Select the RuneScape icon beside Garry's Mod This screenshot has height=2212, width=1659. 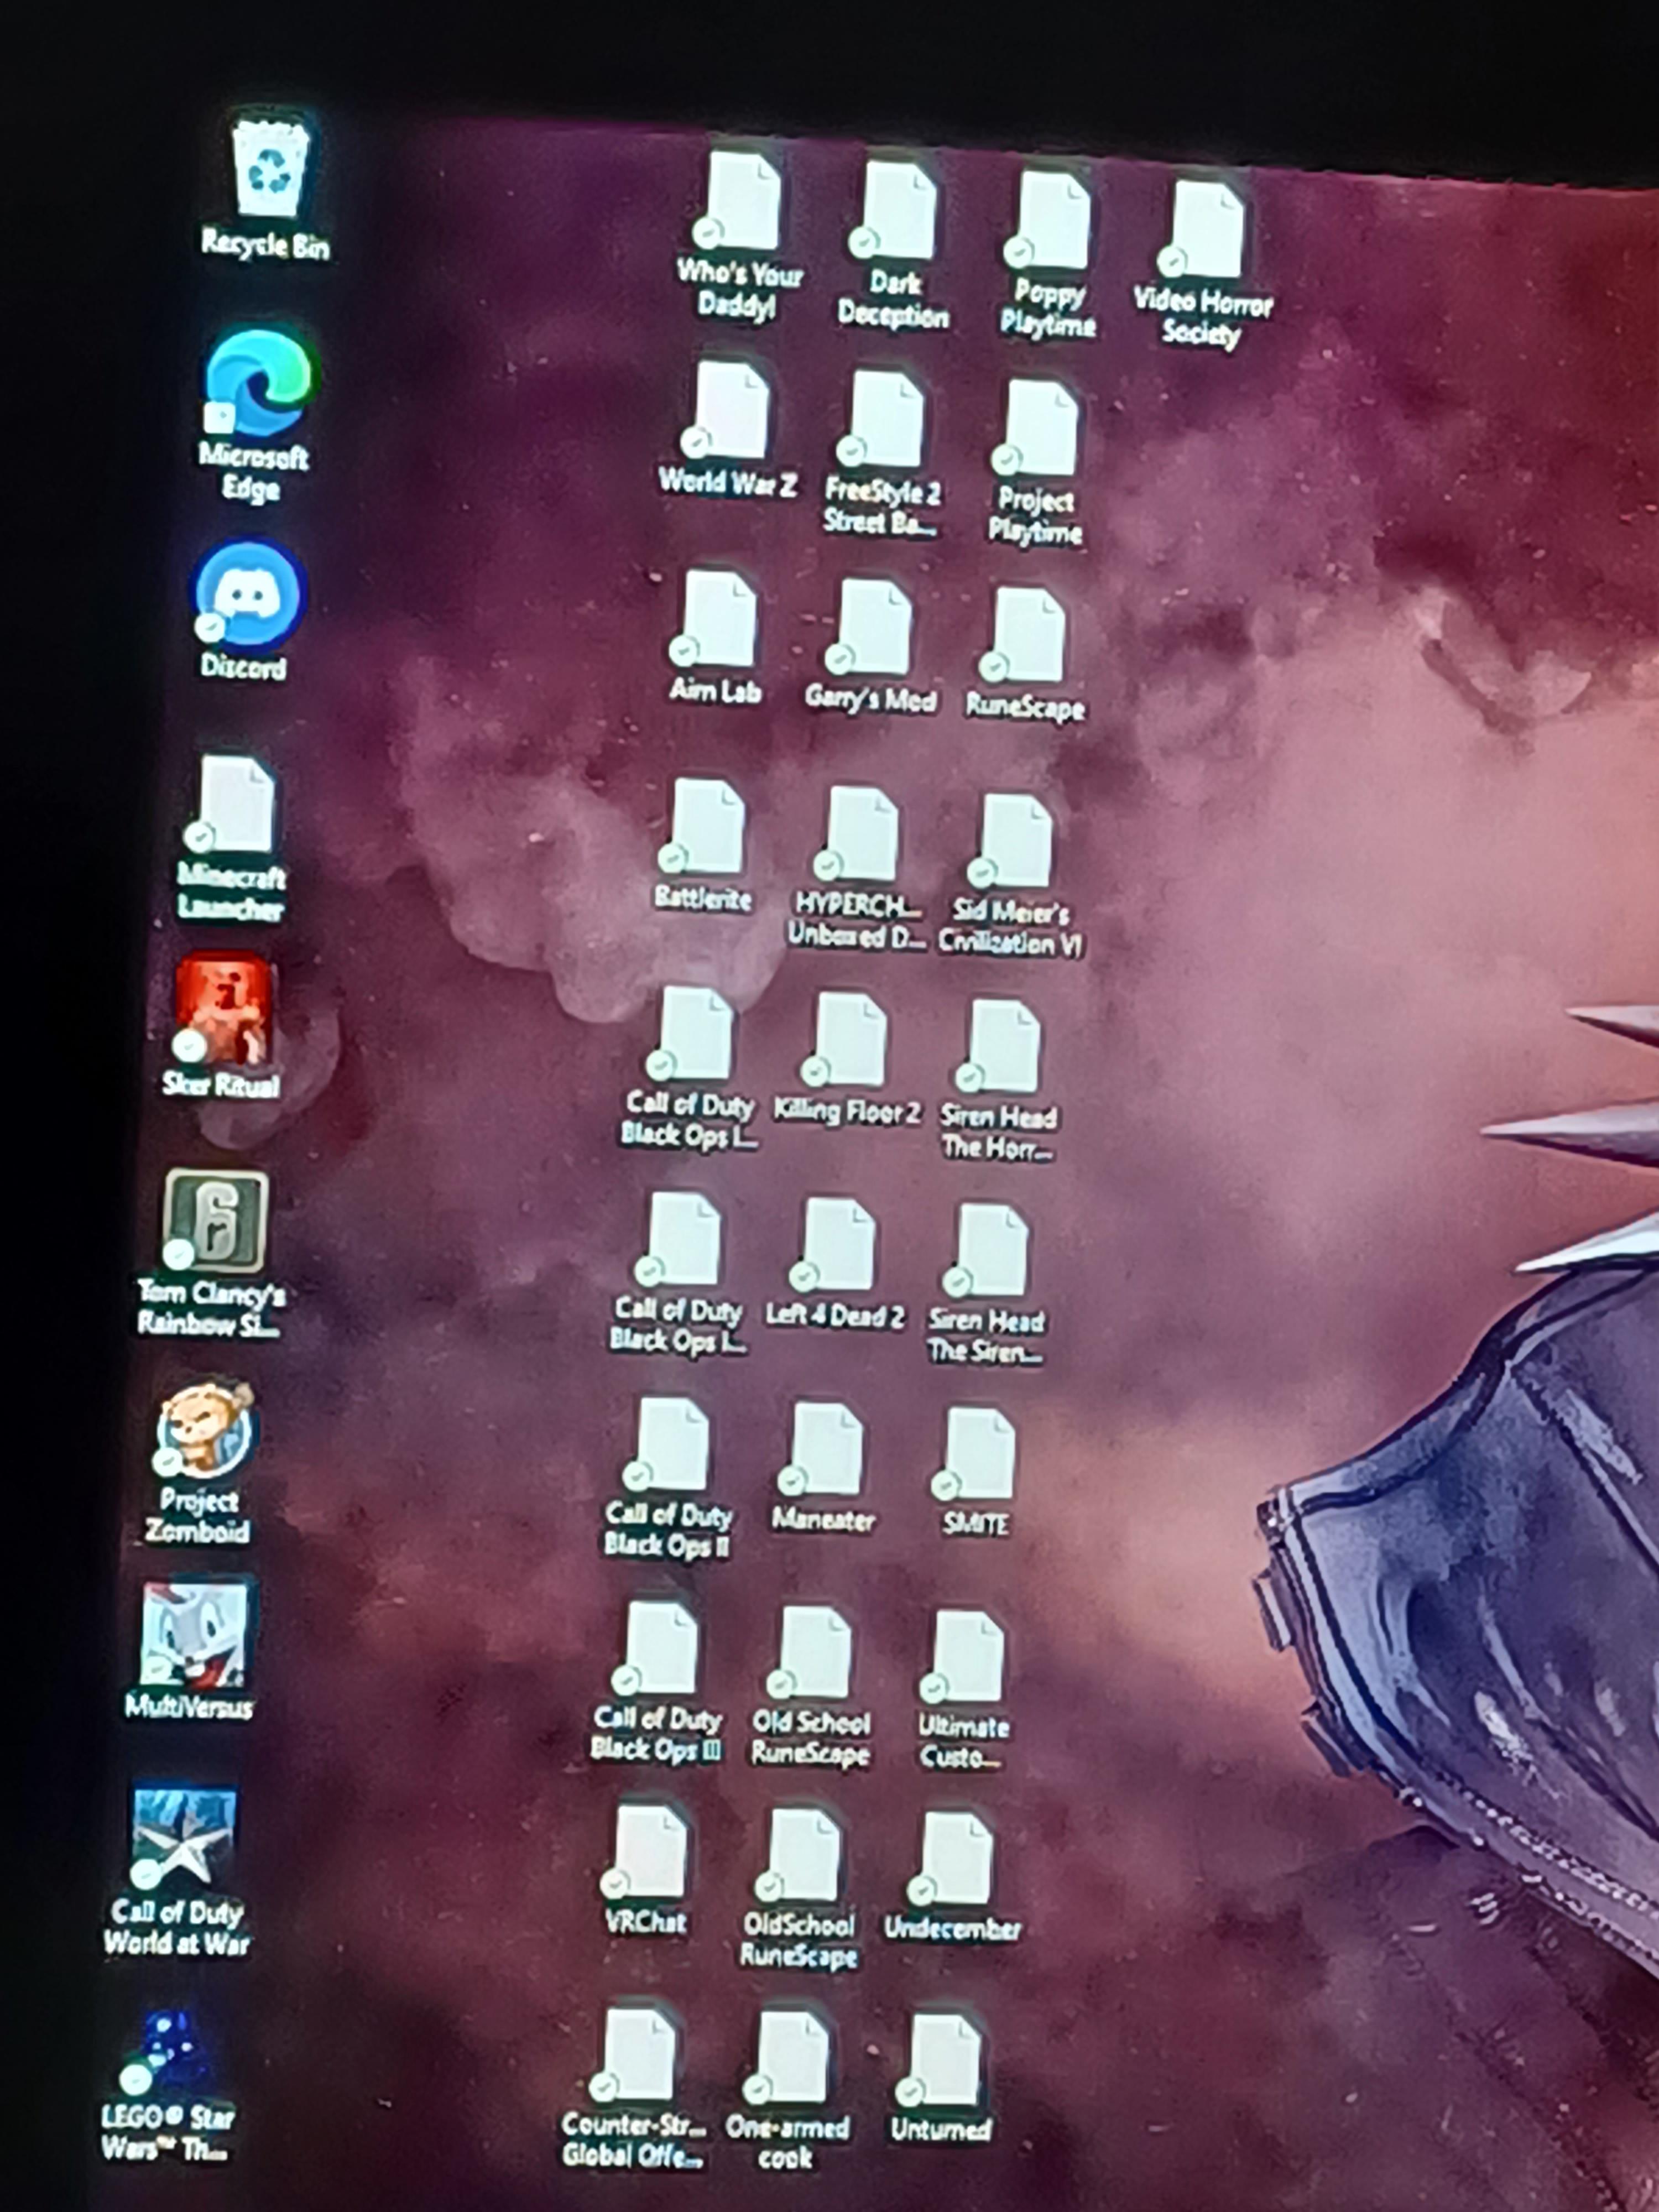click(x=1026, y=654)
